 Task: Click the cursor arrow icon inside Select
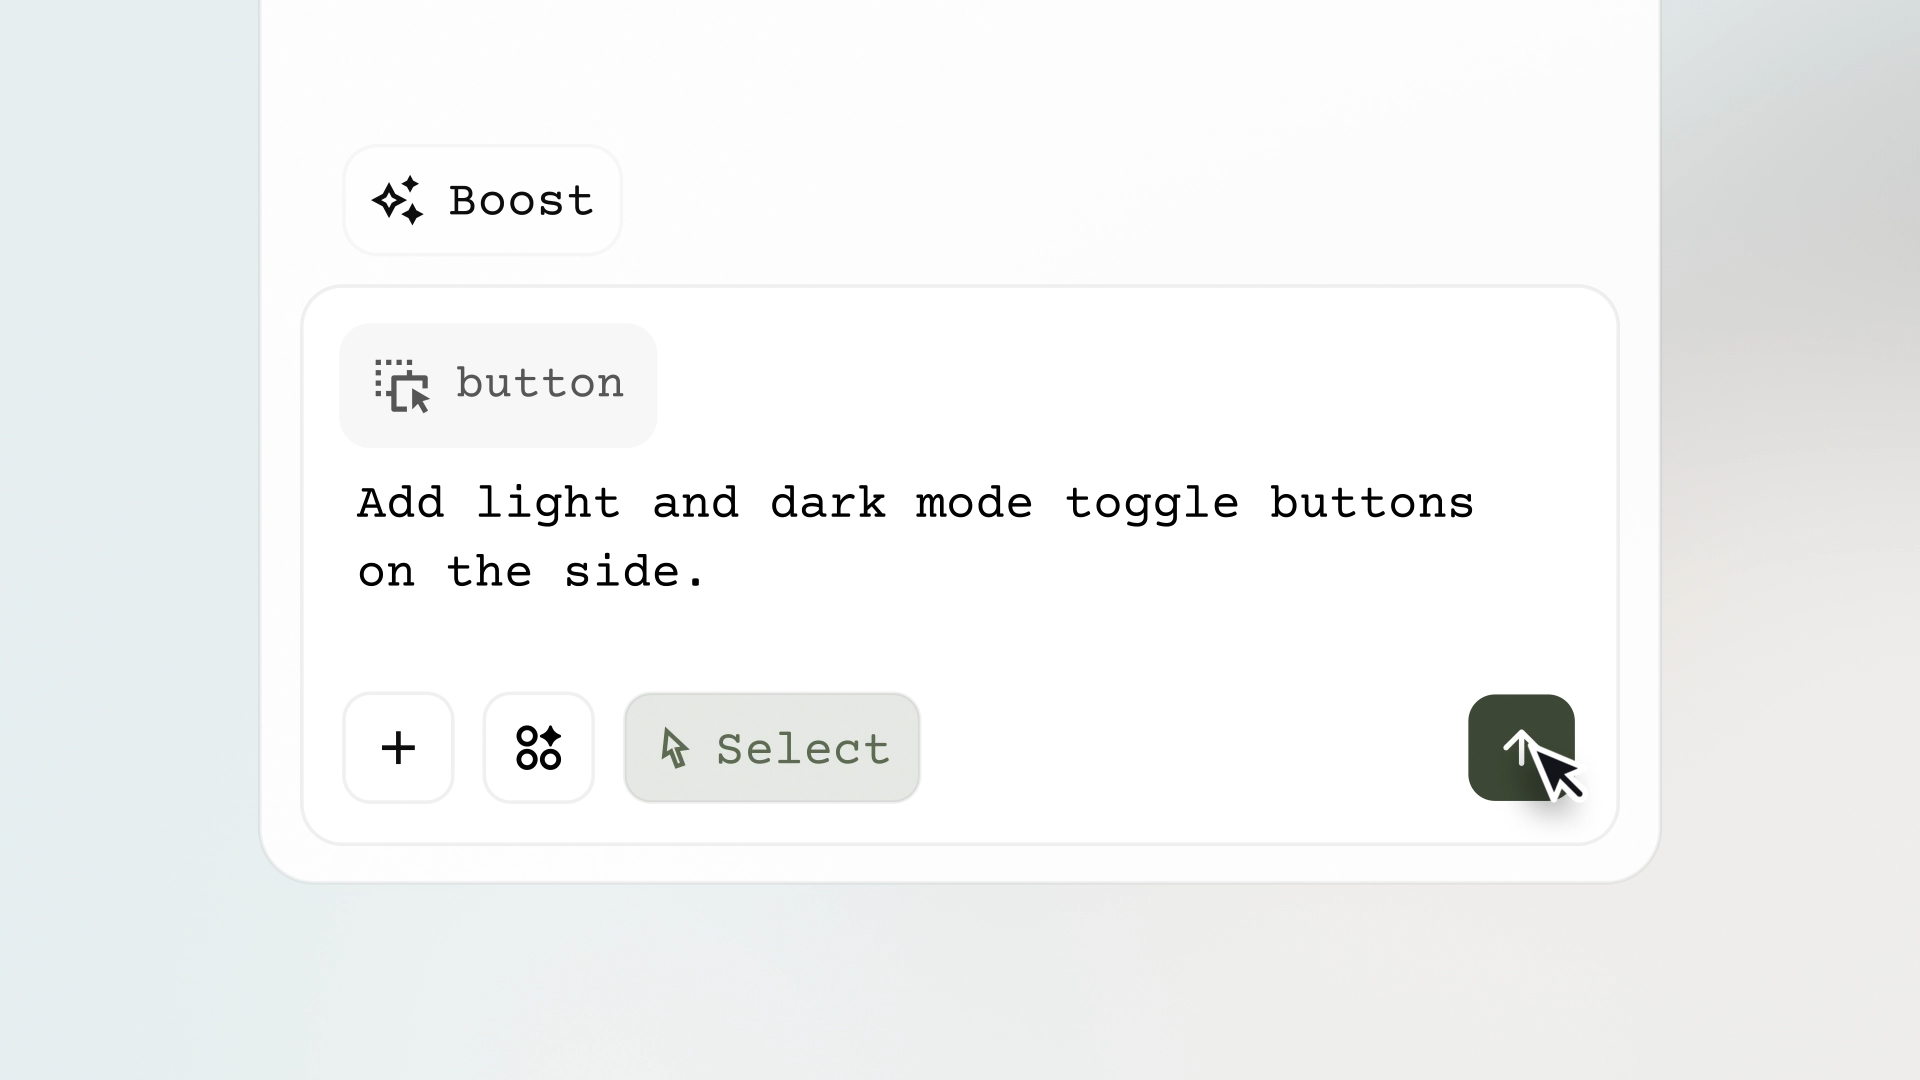pyautogui.click(x=674, y=748)
